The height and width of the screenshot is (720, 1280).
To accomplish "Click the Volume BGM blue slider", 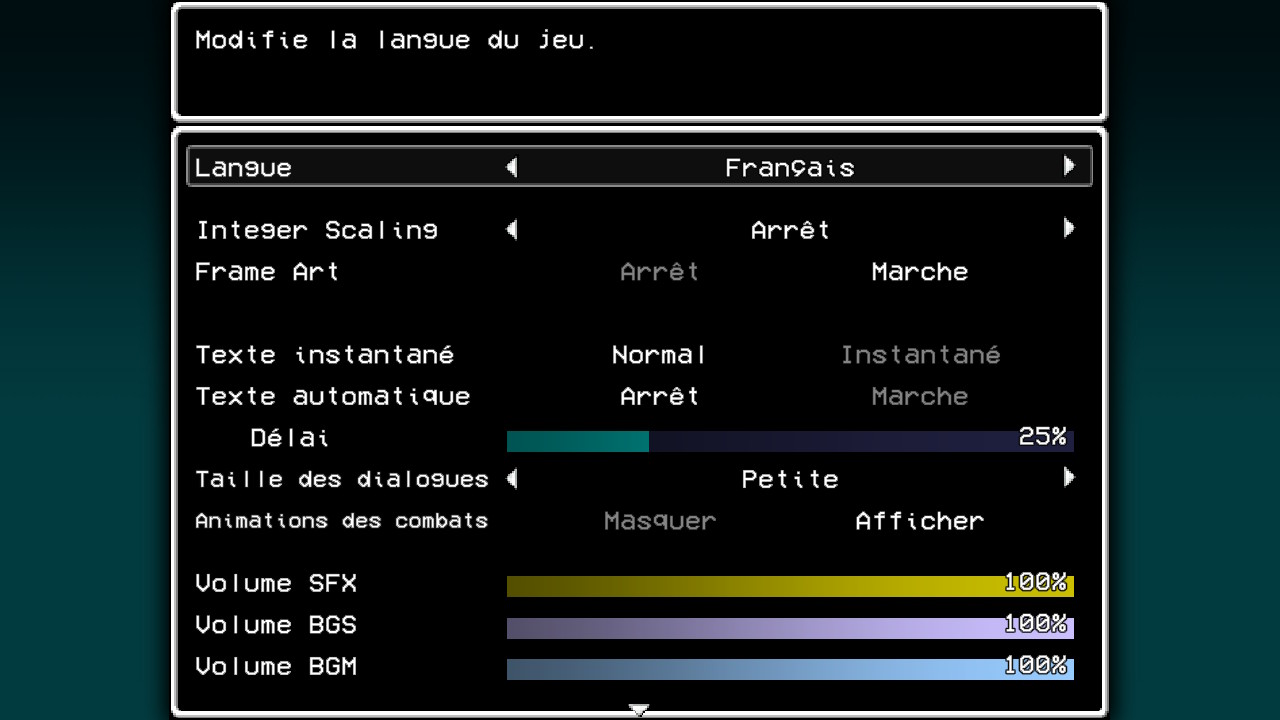I will coord(790,669).
